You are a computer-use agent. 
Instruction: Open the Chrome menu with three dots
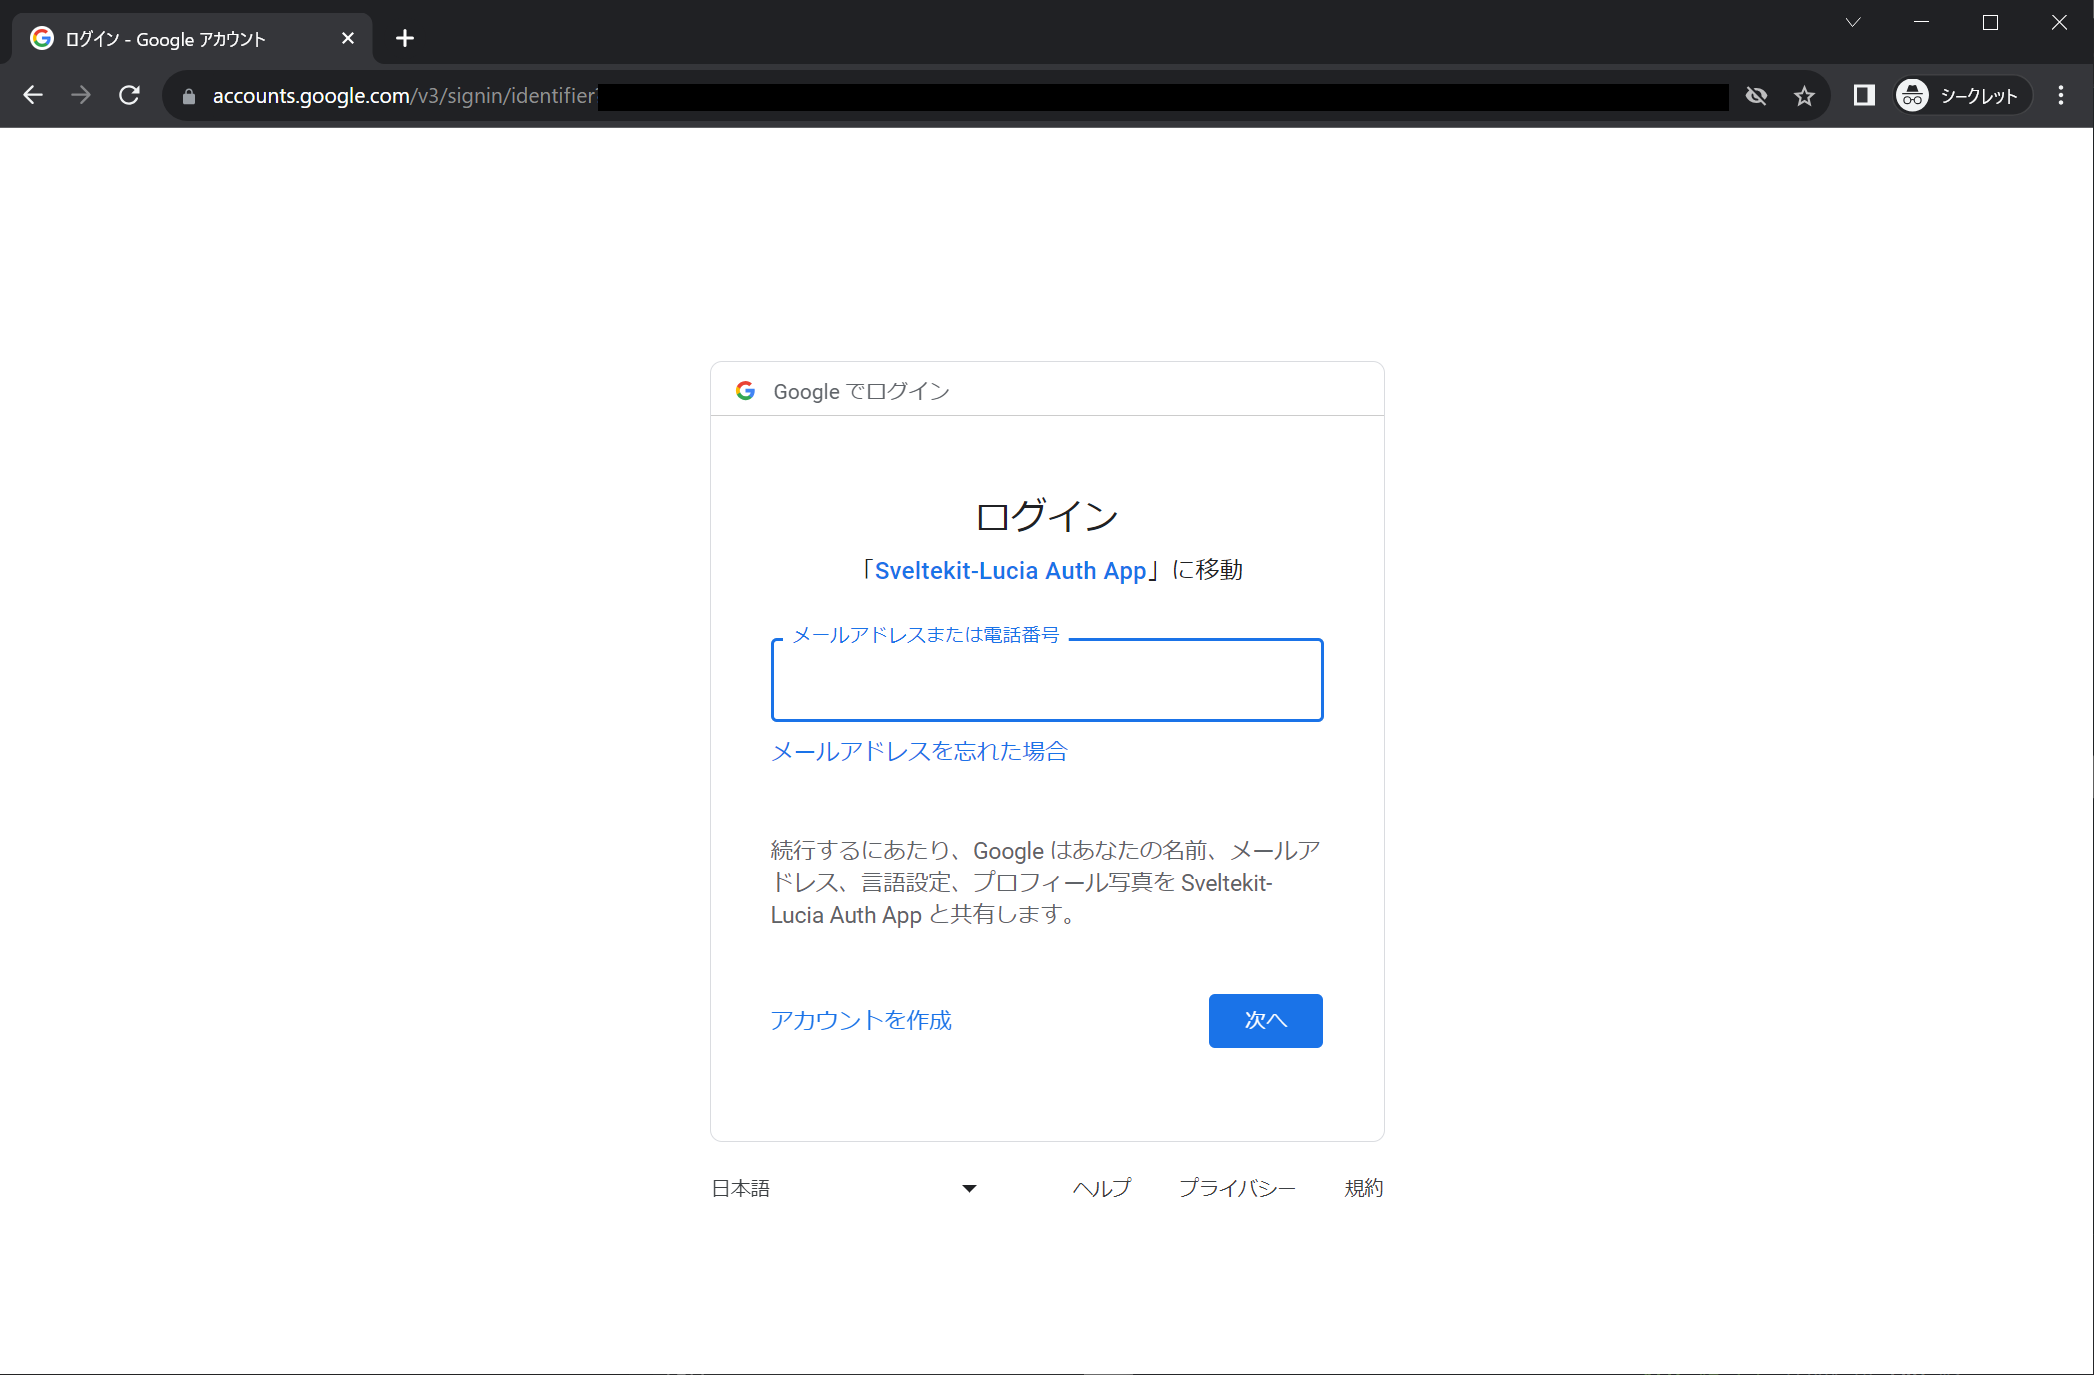coord(2060,95)
